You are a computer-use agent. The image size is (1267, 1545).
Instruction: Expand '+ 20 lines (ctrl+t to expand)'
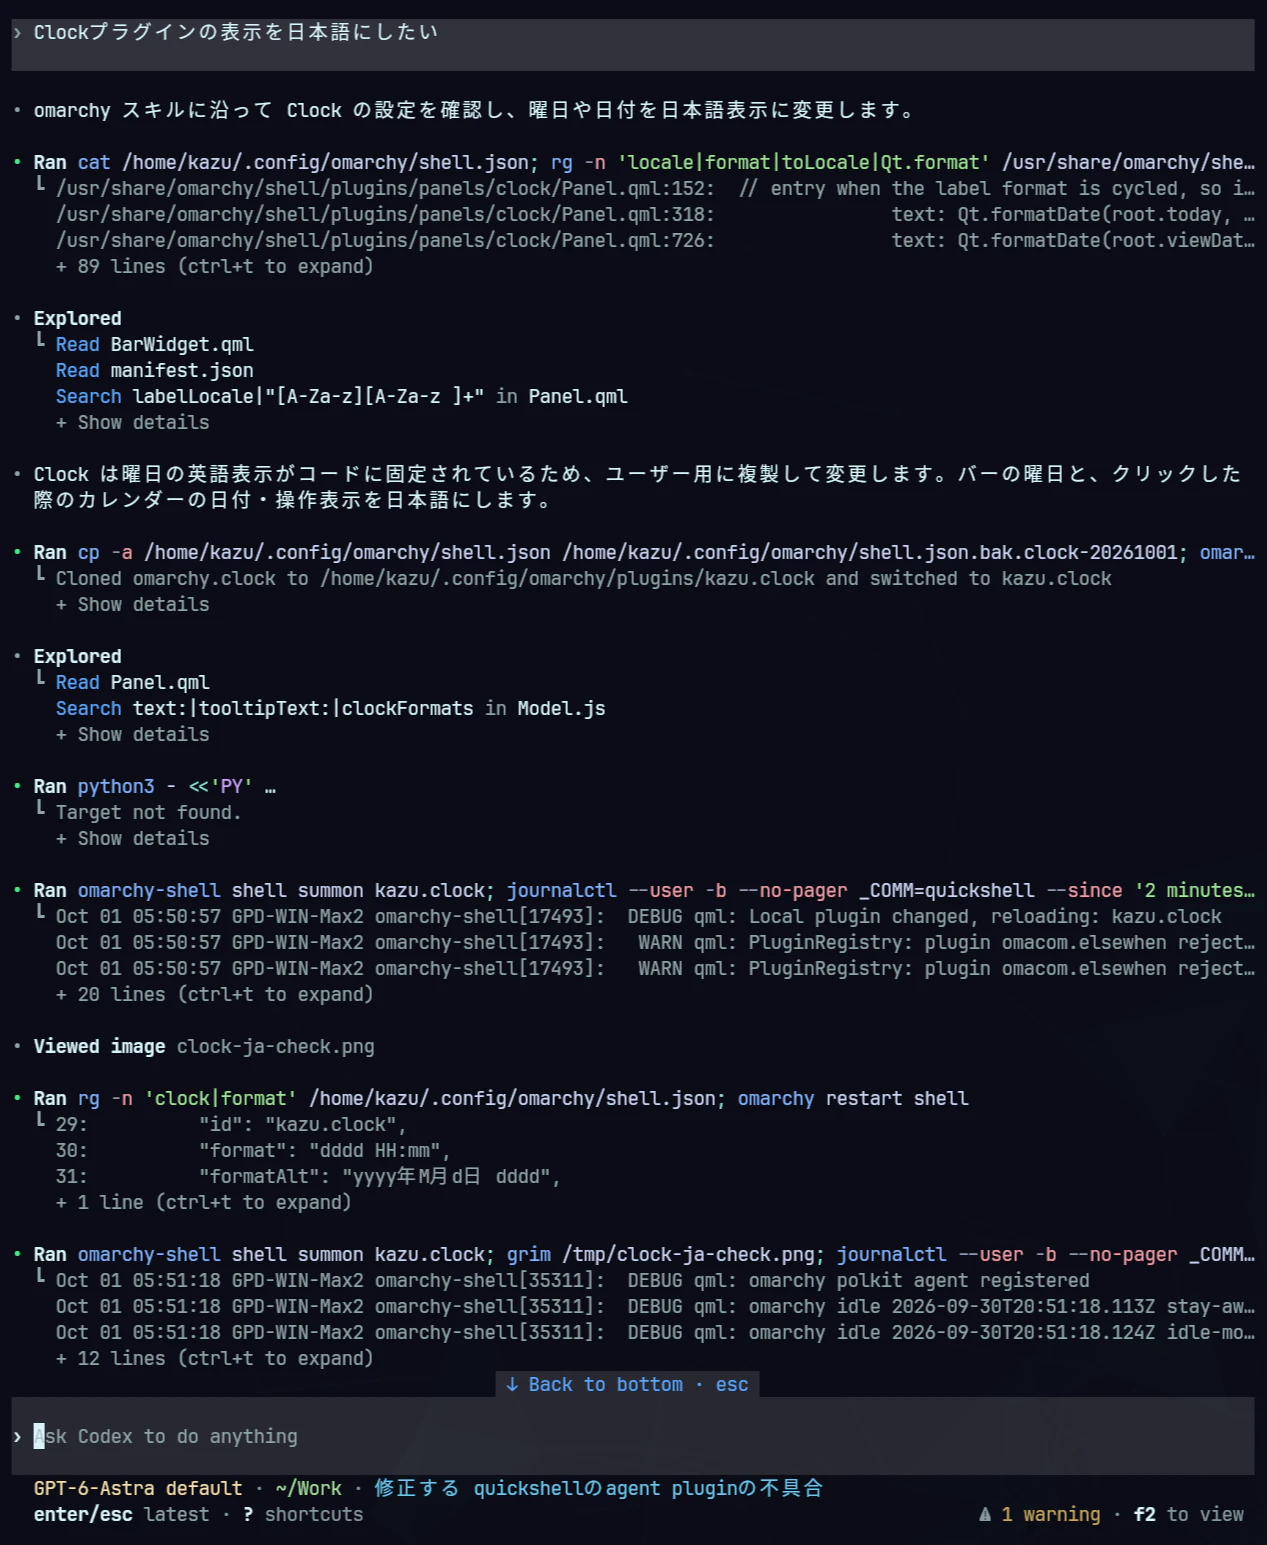coord(214,994)
